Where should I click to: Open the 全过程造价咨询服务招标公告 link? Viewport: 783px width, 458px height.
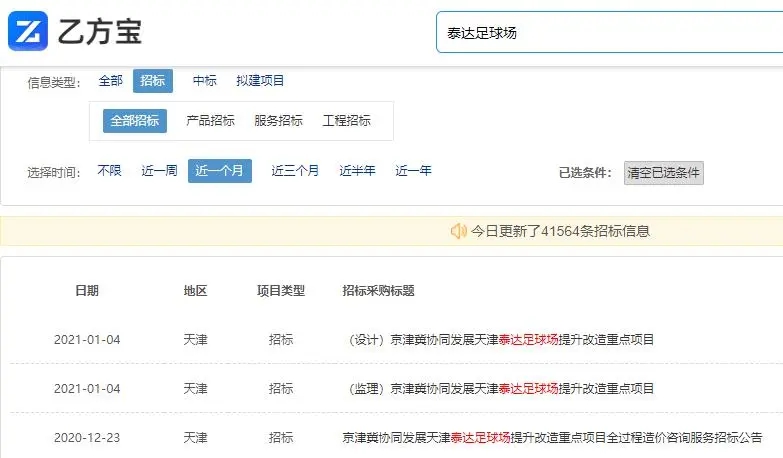(552, 438)
